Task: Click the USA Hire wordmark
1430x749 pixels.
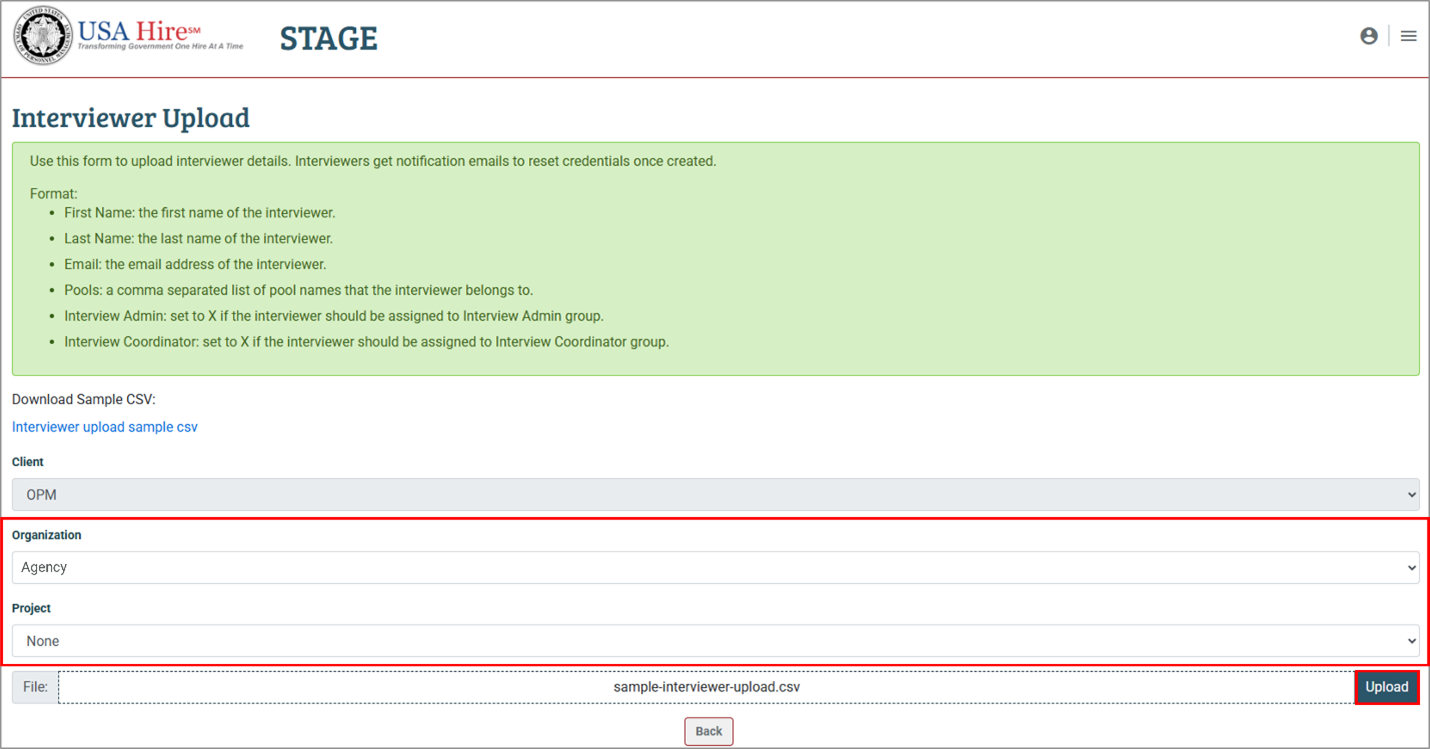Action: tap(160, 34)
